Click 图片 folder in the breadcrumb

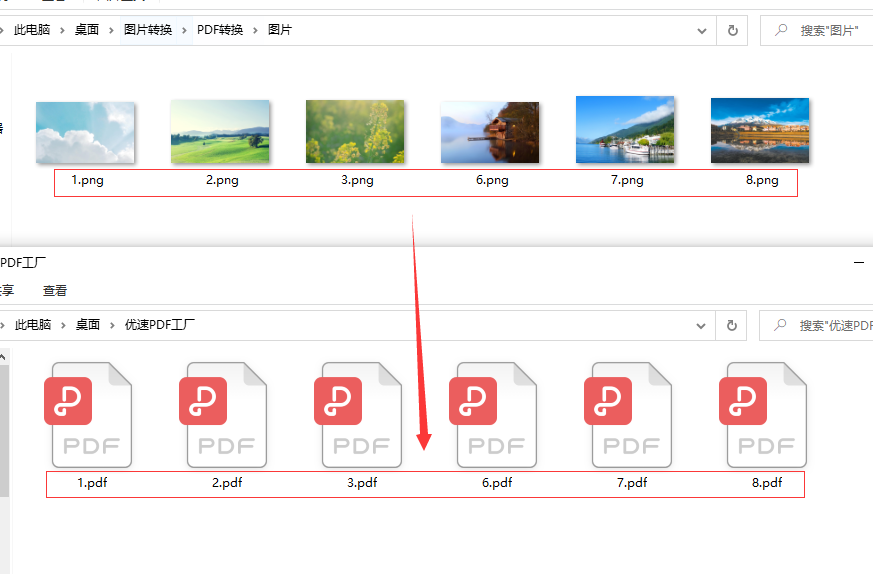point(279,30)
